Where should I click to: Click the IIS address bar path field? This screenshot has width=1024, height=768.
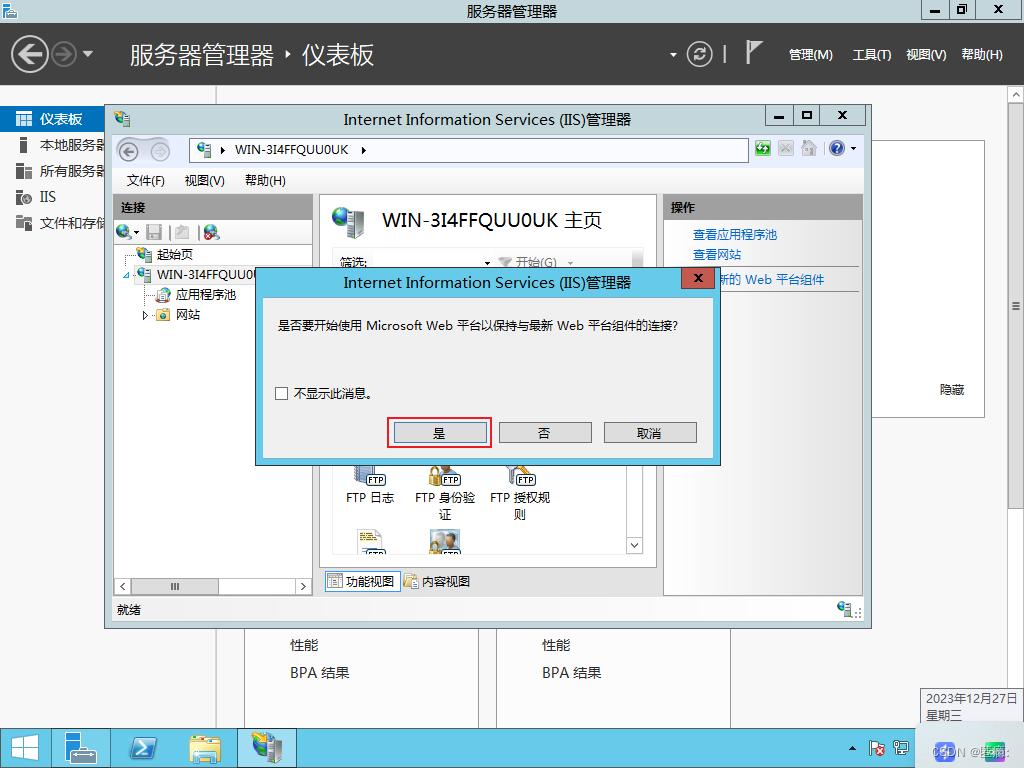468,150
